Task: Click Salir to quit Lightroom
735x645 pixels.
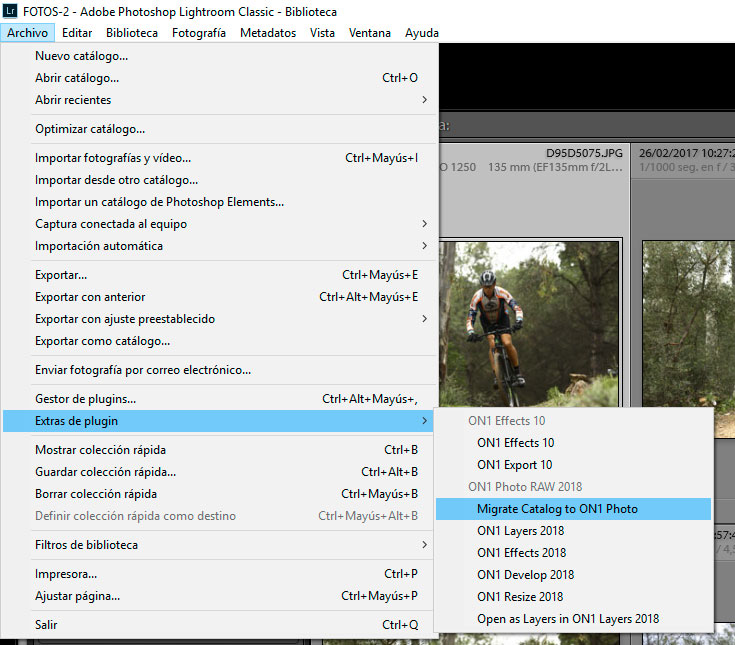Action: point(46,625)
